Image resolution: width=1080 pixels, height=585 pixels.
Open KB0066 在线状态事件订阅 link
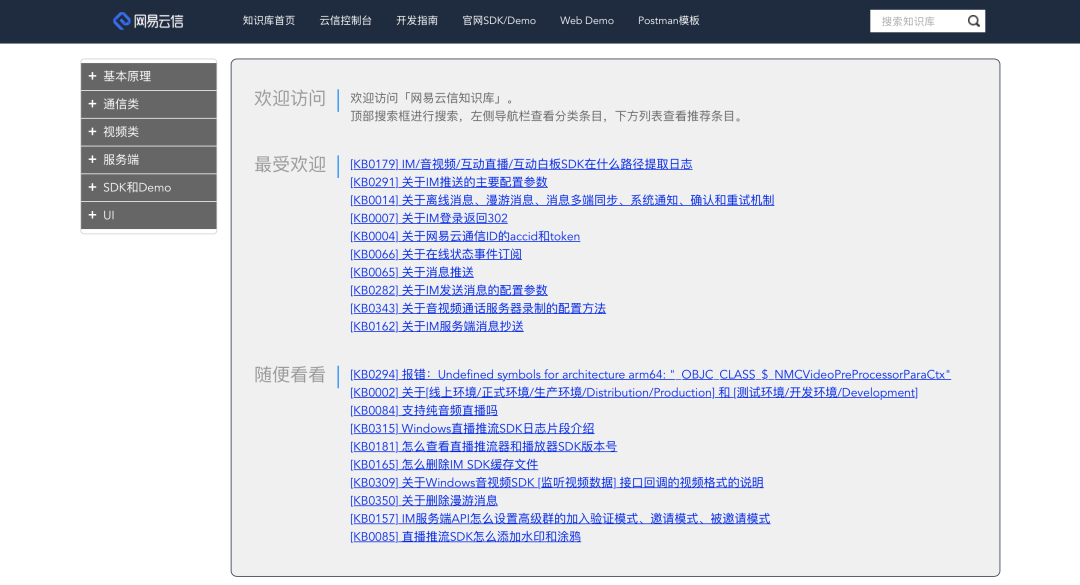coord(436,254)
